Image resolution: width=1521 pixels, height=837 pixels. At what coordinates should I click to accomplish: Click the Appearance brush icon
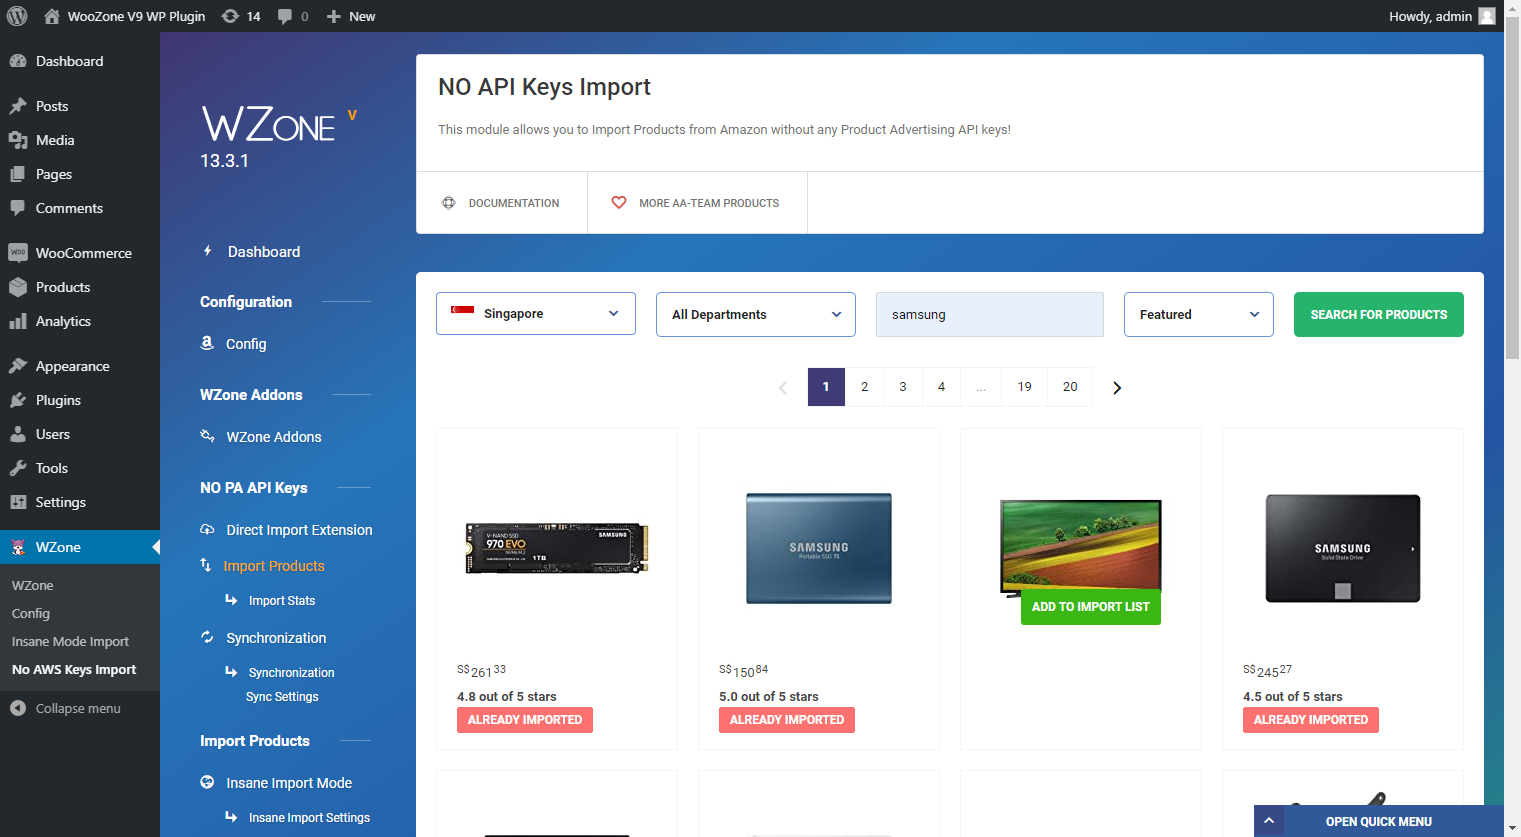18,366
